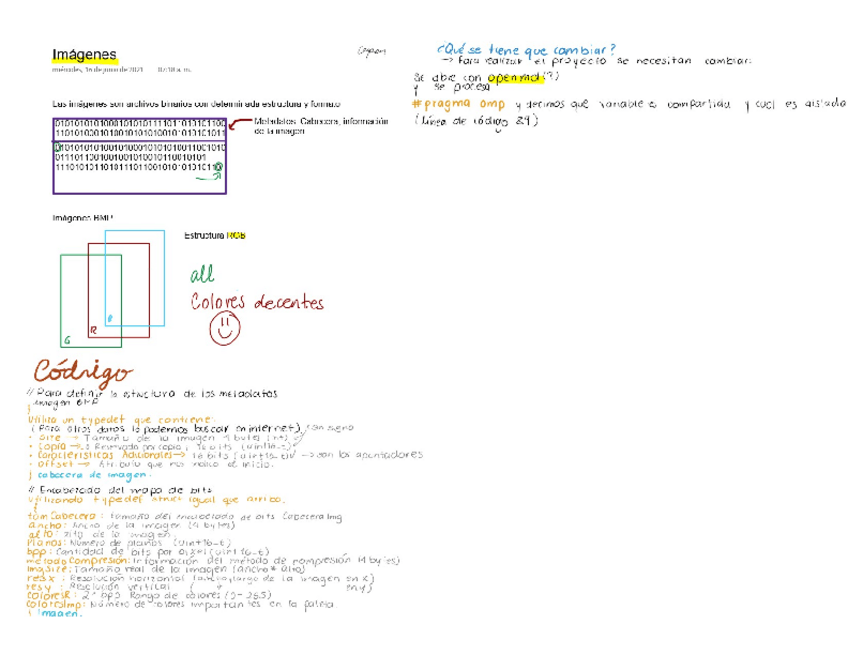Click the blue heading "¿Qué se tiene que cambiar?"
Image resolution: width=848 pixels, height=655 pixels.
(x=526, y=50)
